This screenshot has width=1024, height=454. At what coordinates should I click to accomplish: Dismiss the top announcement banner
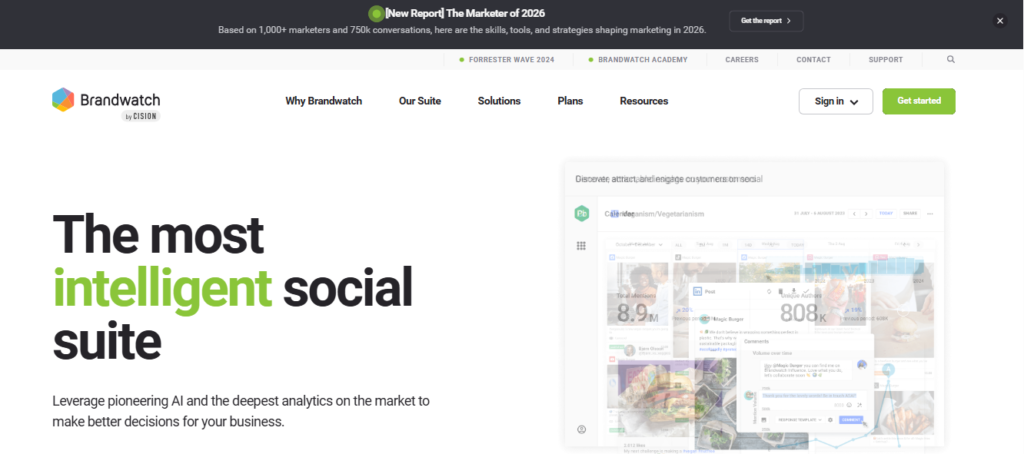(x=1000, y=21)
